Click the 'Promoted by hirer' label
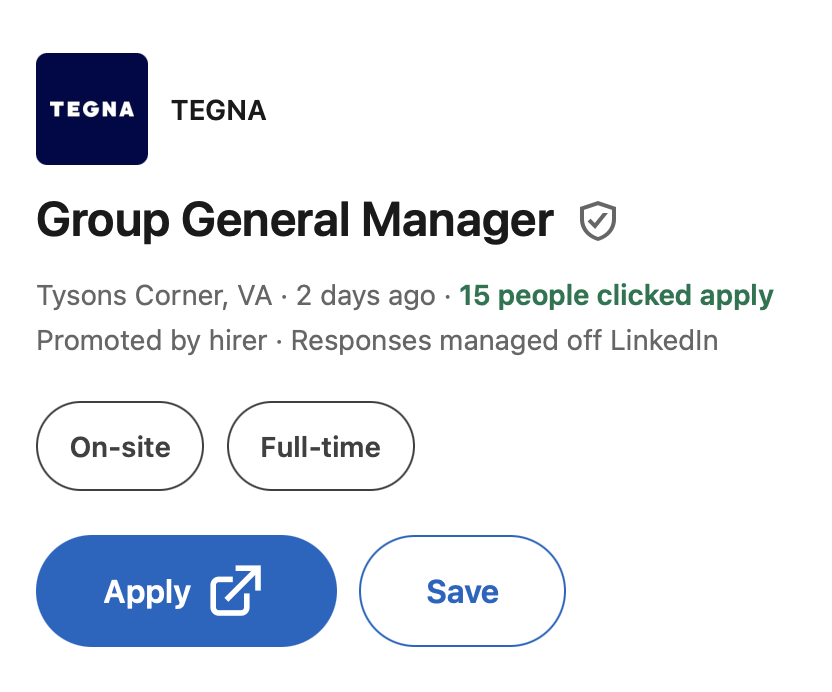832x692 pixels. 152,340
